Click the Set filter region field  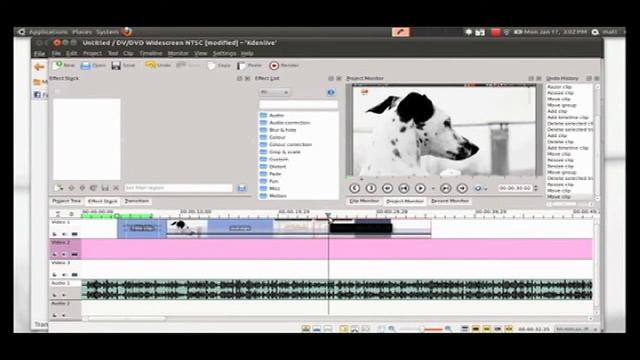coord(178,188)
